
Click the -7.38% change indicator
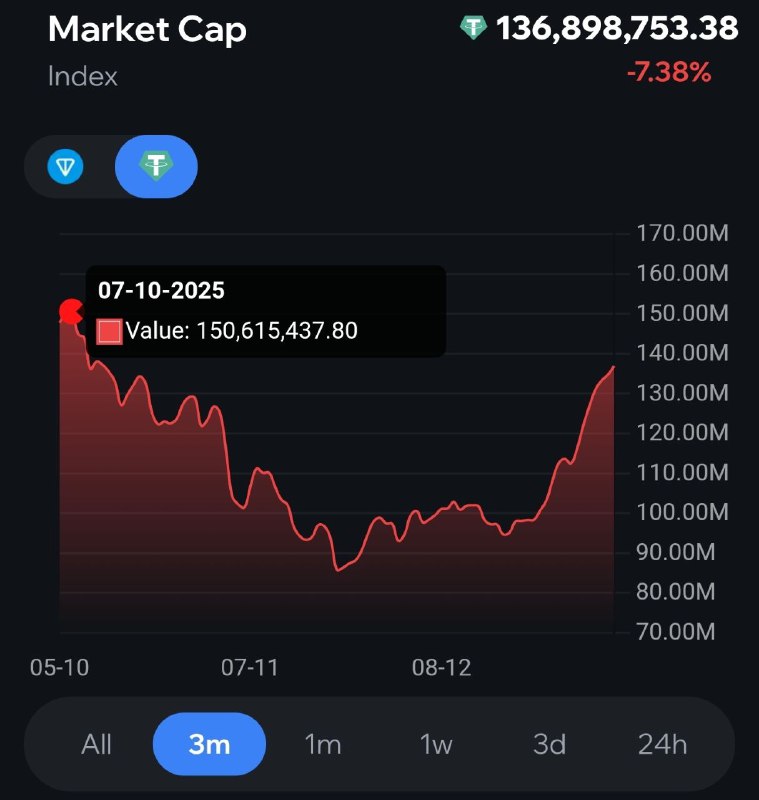pyautogui.click(x=668, y=72)
